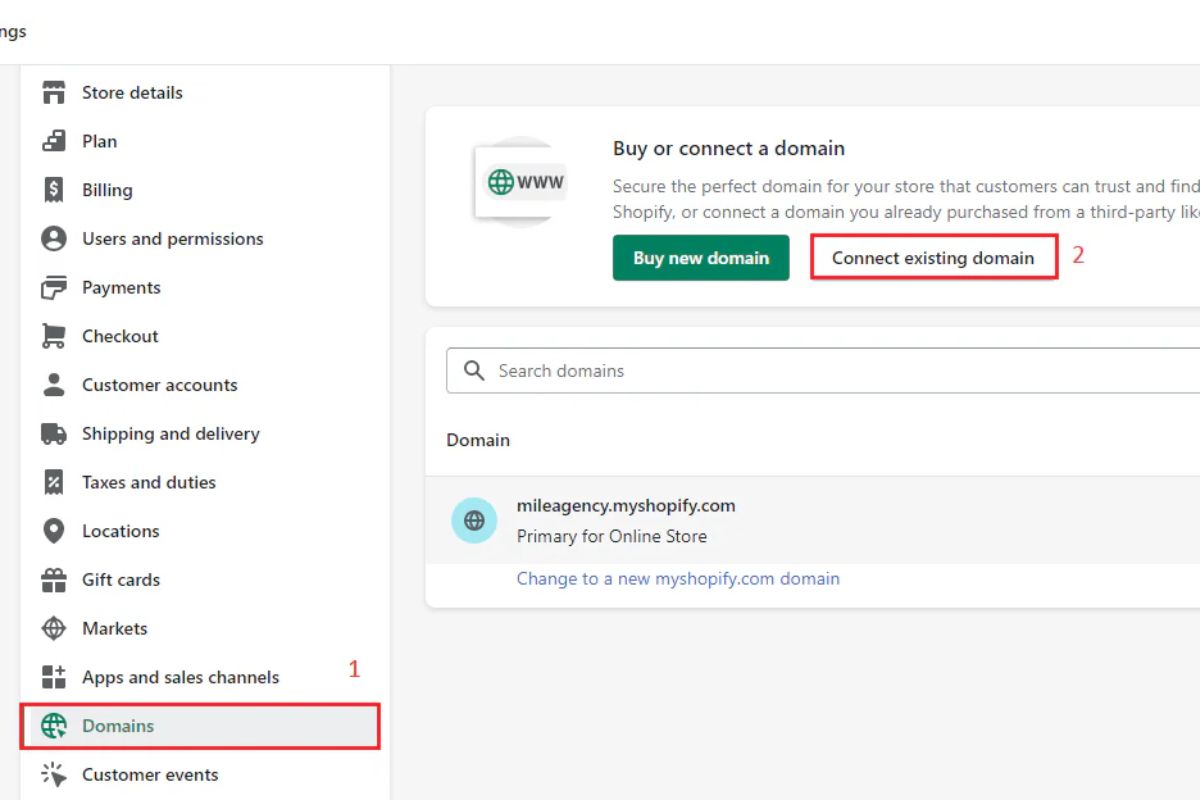
Task: Open the Plan settings page
Action: tap(99, 142)
